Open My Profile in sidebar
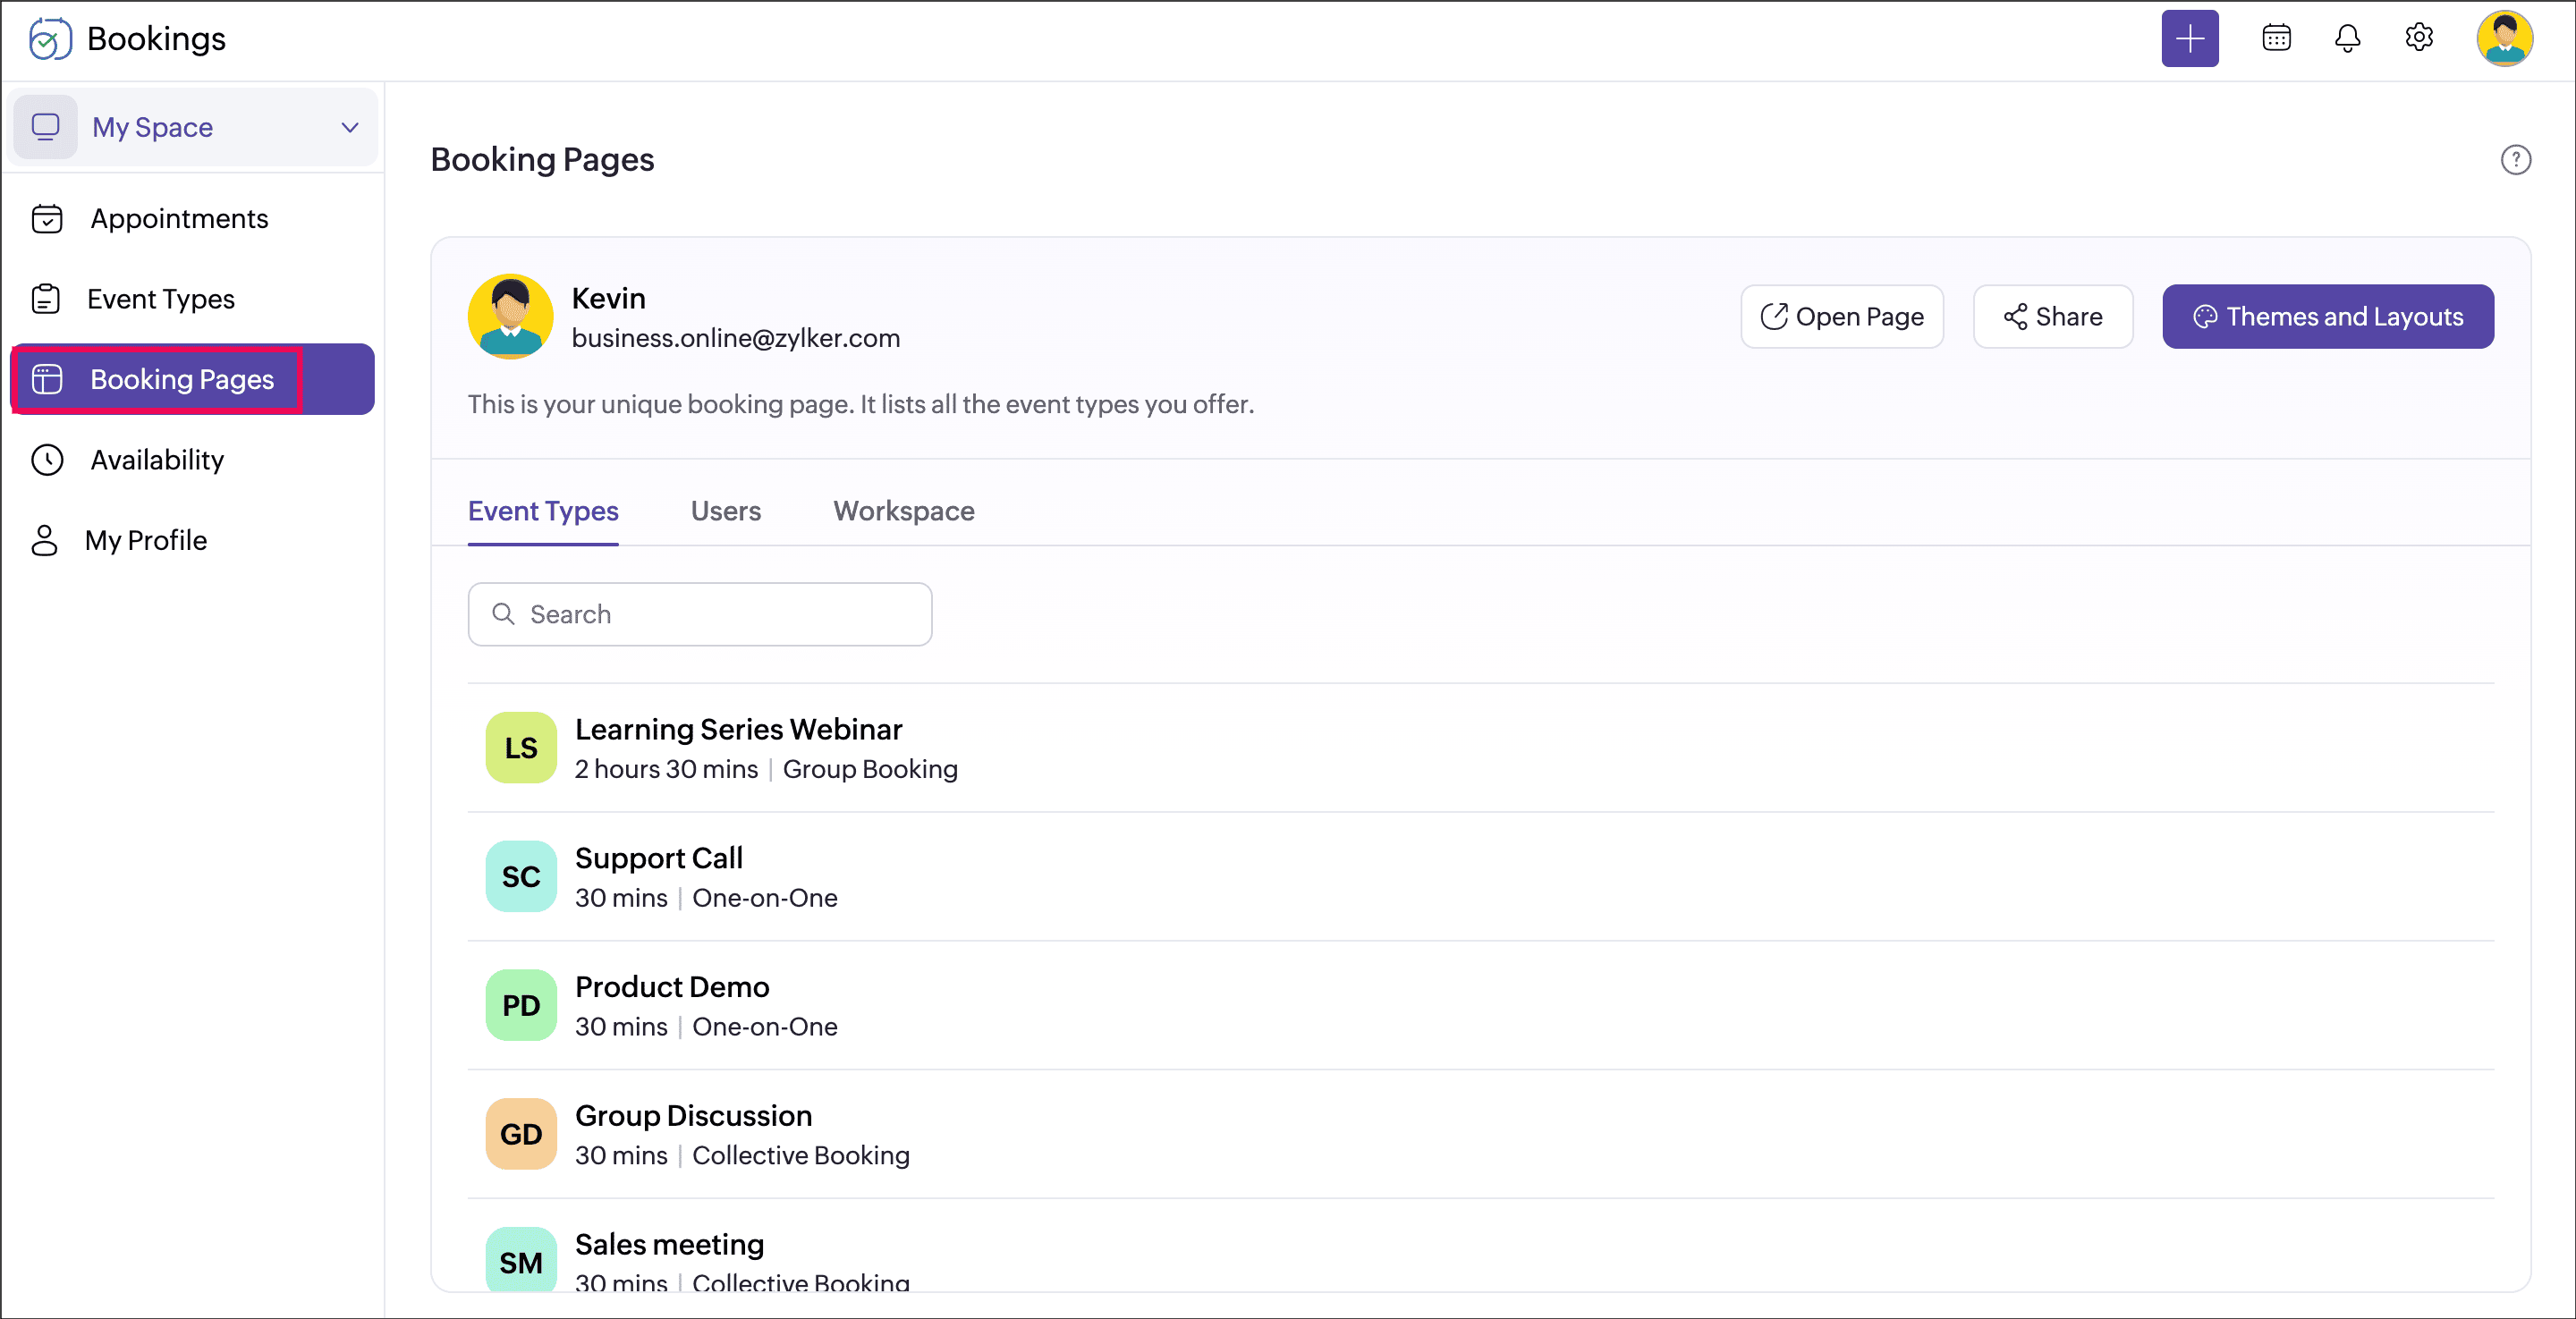The height and width of the screenshot is (1319, 2576). [x=146, y=540]
